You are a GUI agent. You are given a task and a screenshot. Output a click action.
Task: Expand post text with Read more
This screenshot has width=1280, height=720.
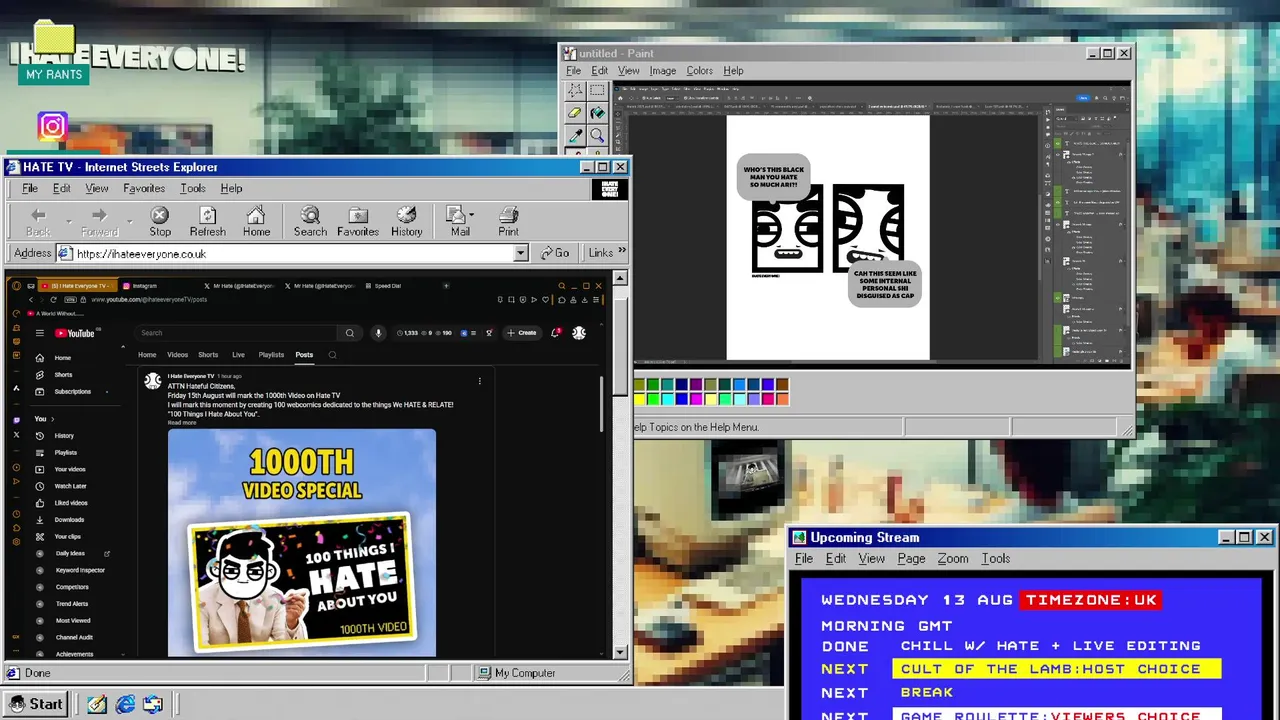point(182,423)
